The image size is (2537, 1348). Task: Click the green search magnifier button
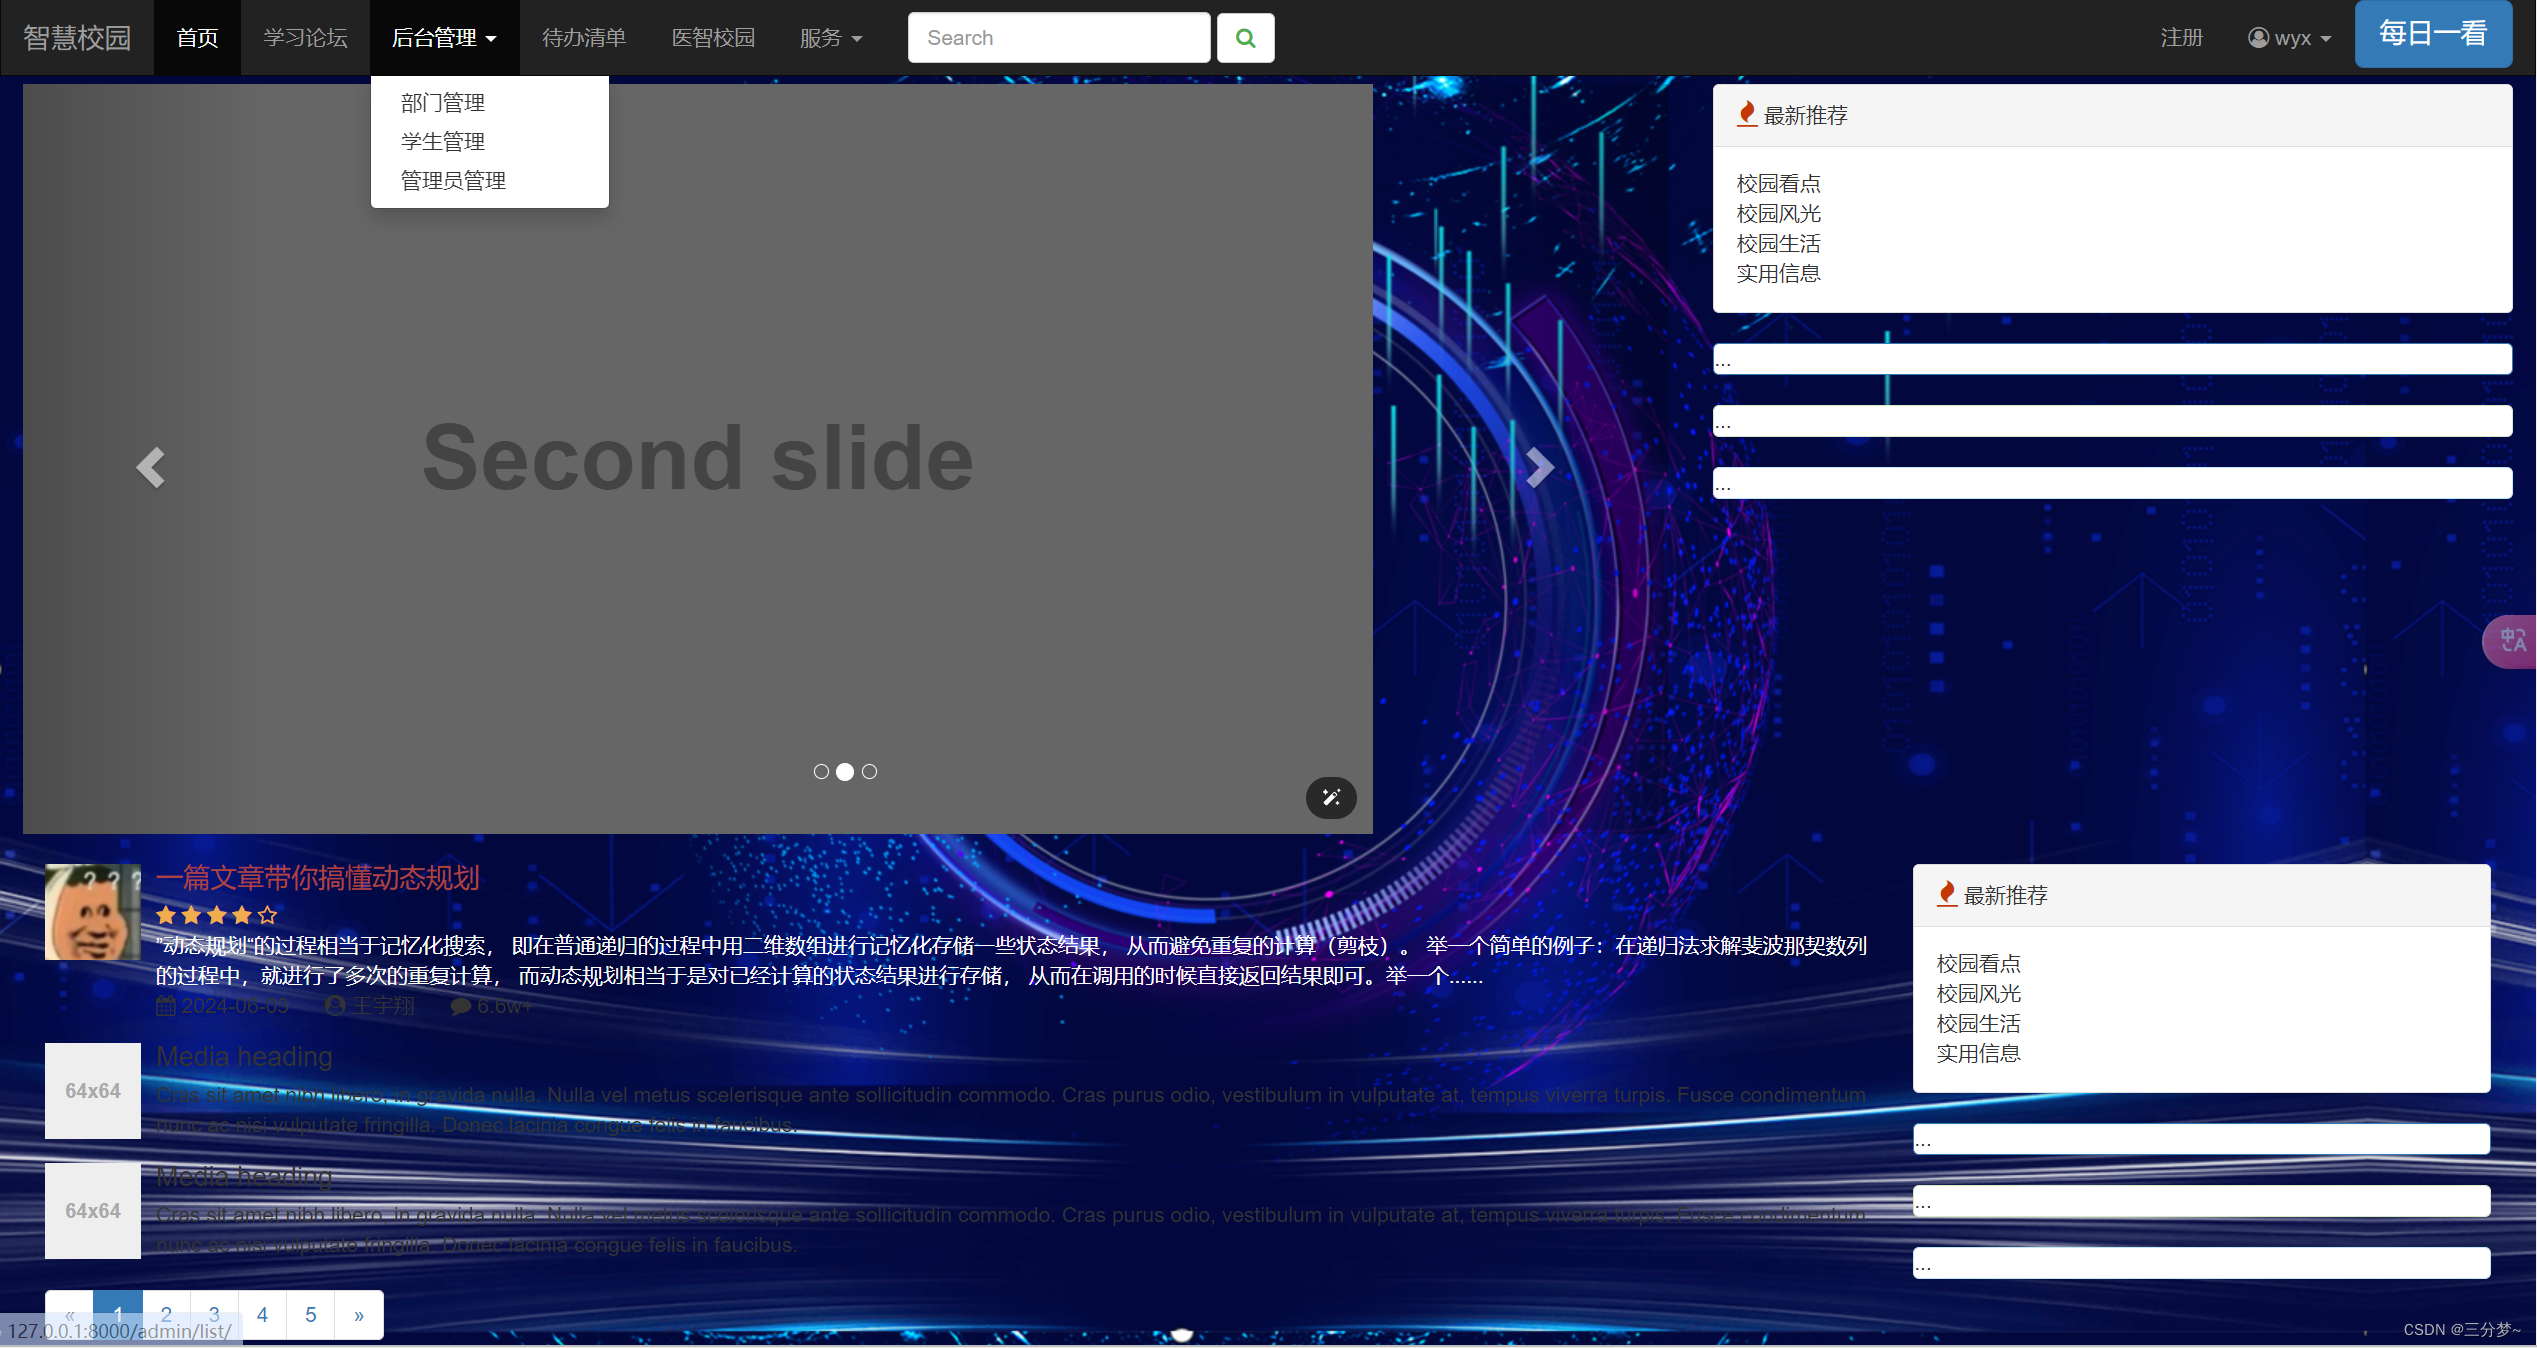(1245, 38)
